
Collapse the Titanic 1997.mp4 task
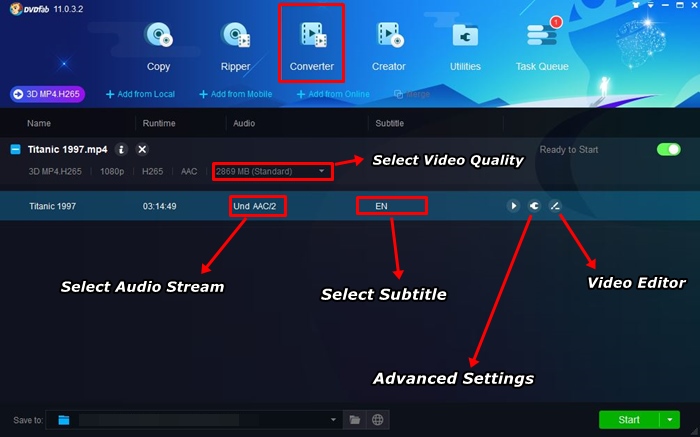[x=15, y=150]
